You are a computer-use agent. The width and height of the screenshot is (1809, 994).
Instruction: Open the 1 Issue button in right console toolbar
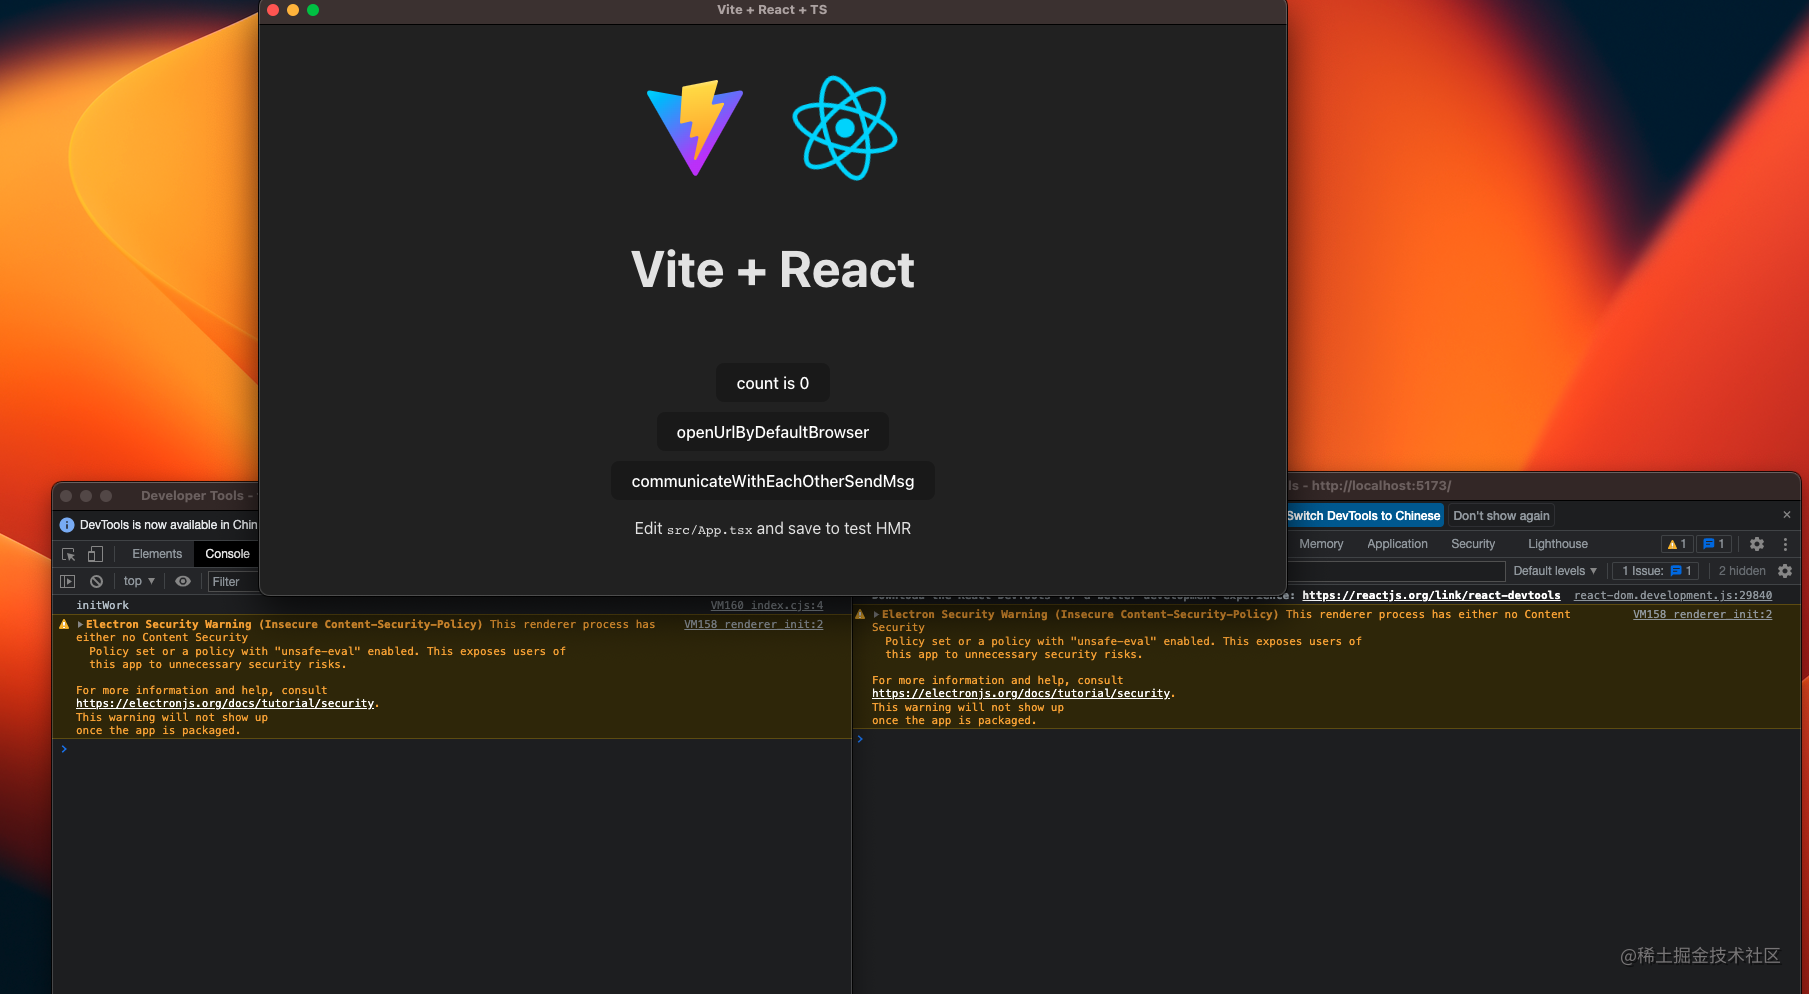[x=1656, y=571]
